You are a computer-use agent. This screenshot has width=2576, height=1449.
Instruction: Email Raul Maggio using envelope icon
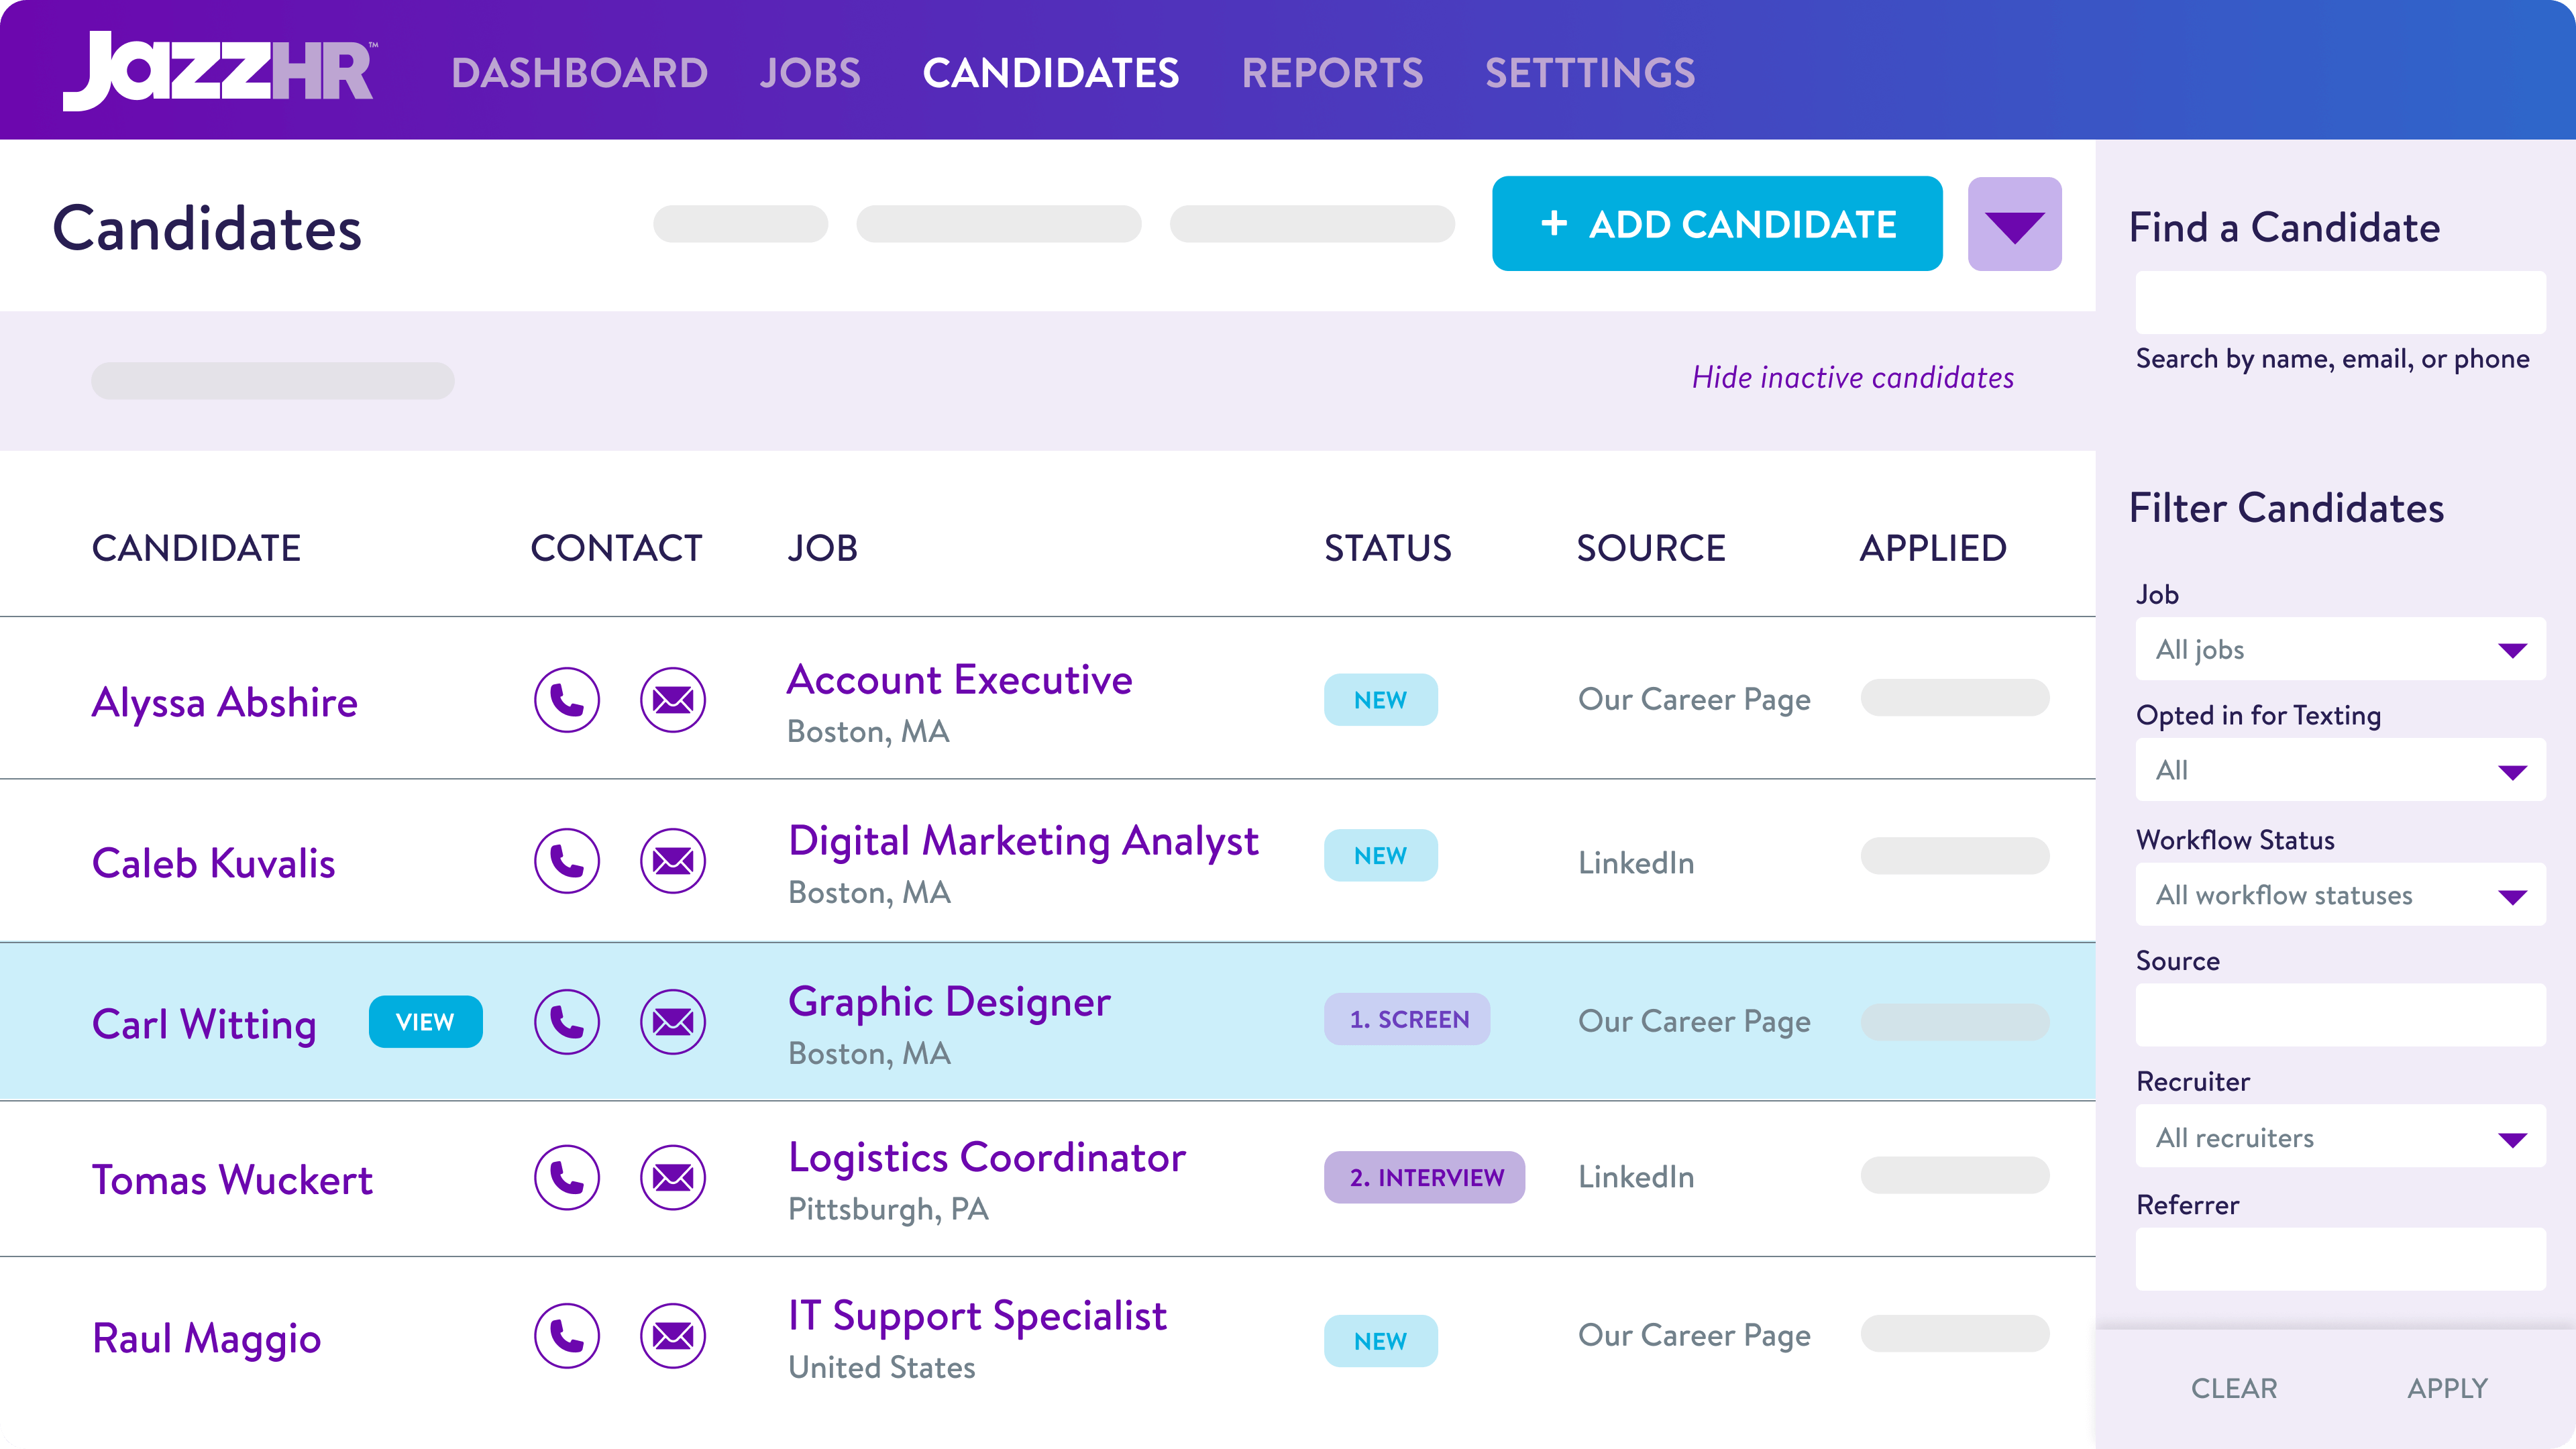pyautogui.click(x=673, y=1336)
